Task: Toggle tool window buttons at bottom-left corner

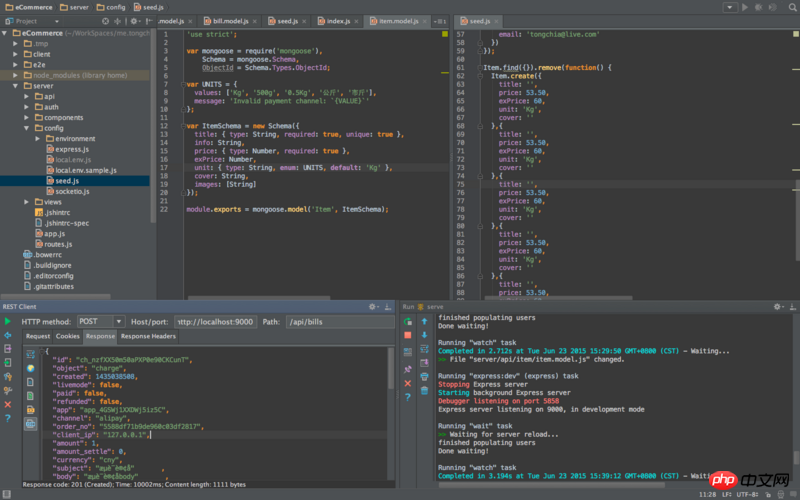Action: [7, 494]
